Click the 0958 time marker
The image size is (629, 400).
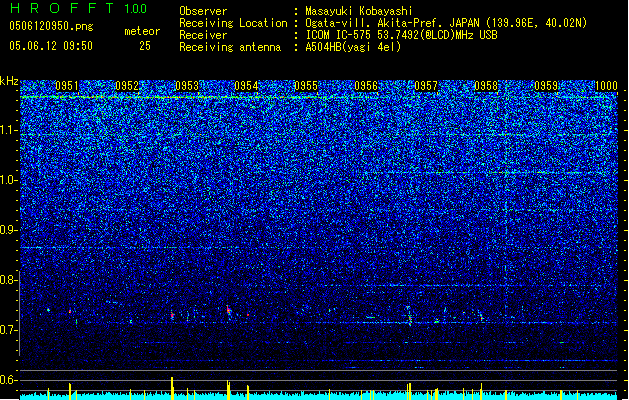486,86
